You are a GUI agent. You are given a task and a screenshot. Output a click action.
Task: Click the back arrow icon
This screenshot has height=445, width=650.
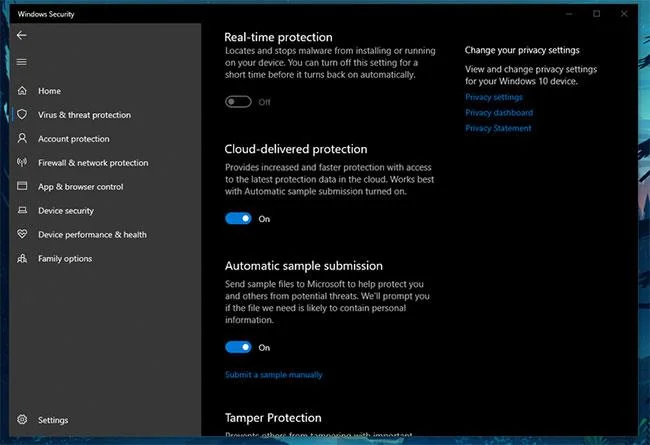pos(22,35)
